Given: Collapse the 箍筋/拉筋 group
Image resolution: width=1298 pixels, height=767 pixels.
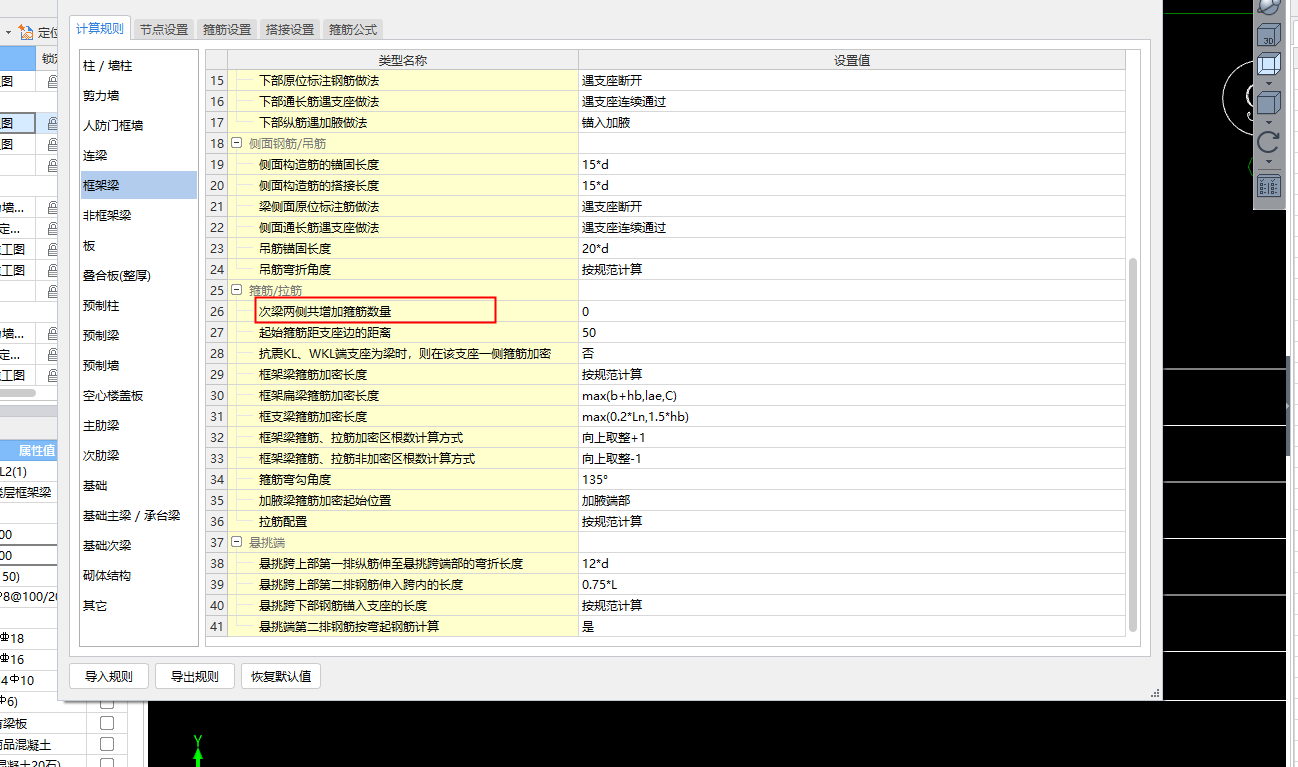Looking at the screenshot, I should tap(237, 291).
